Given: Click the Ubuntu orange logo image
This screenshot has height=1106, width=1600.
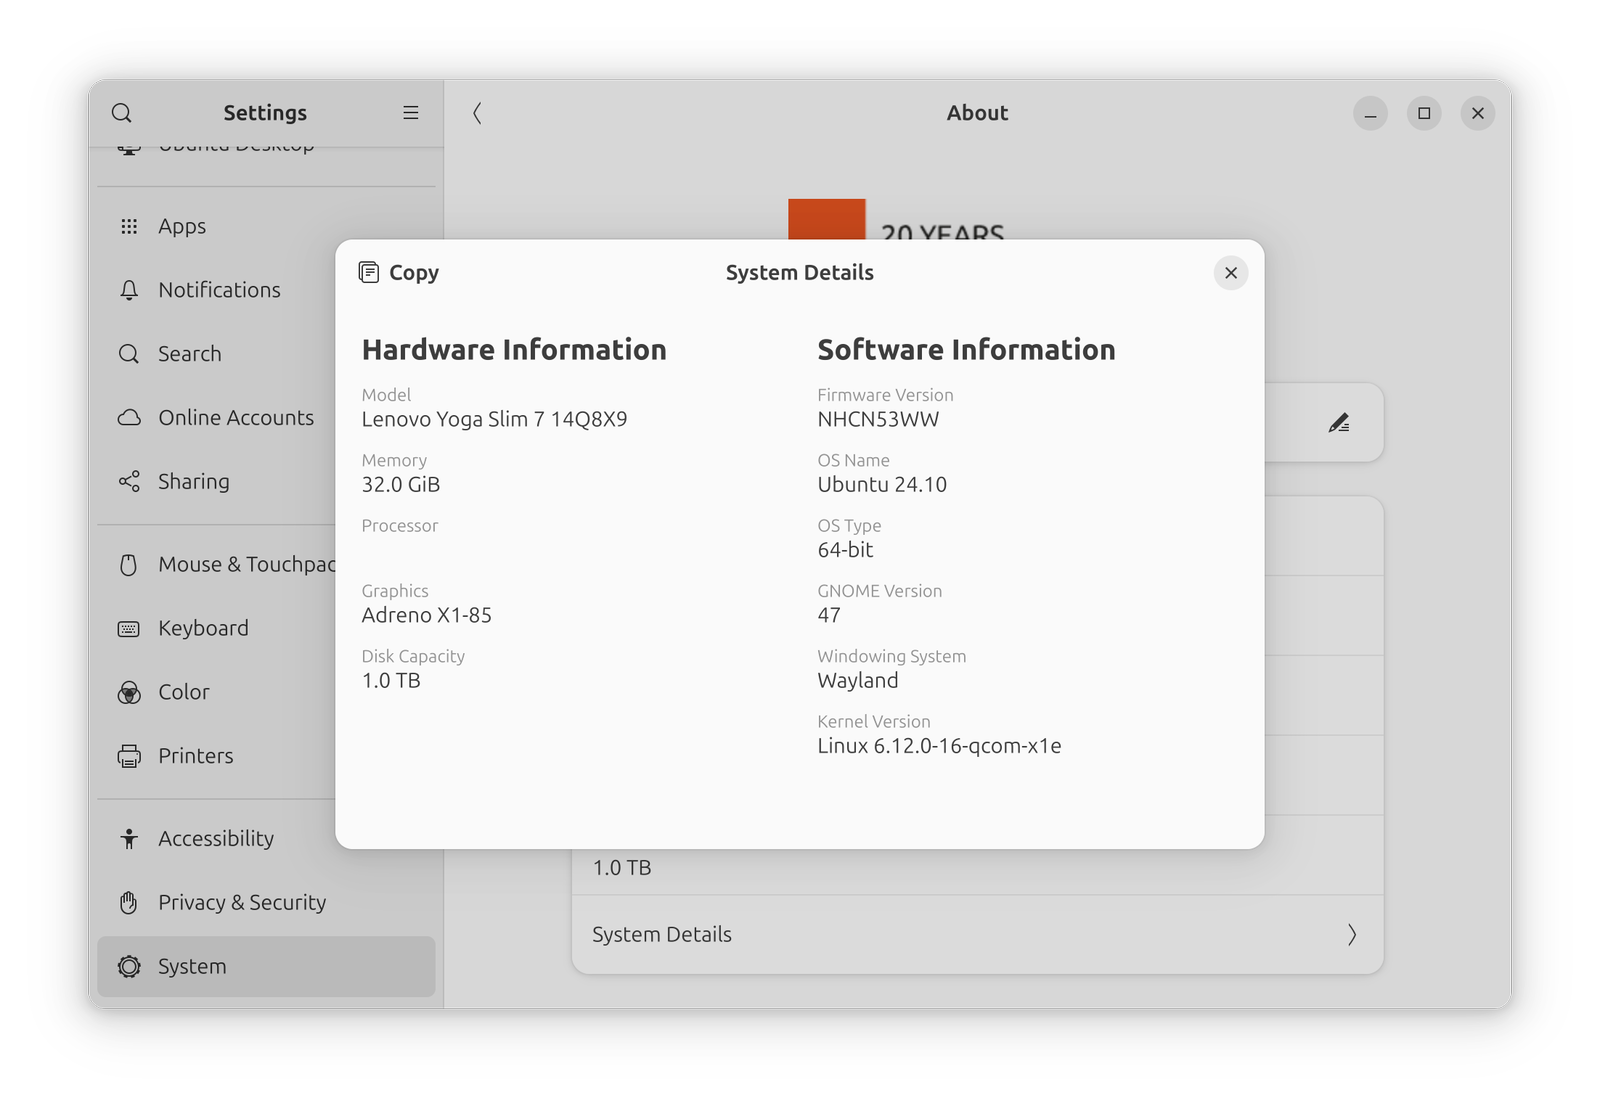Looking at the screenshot, I should [826, 219].
